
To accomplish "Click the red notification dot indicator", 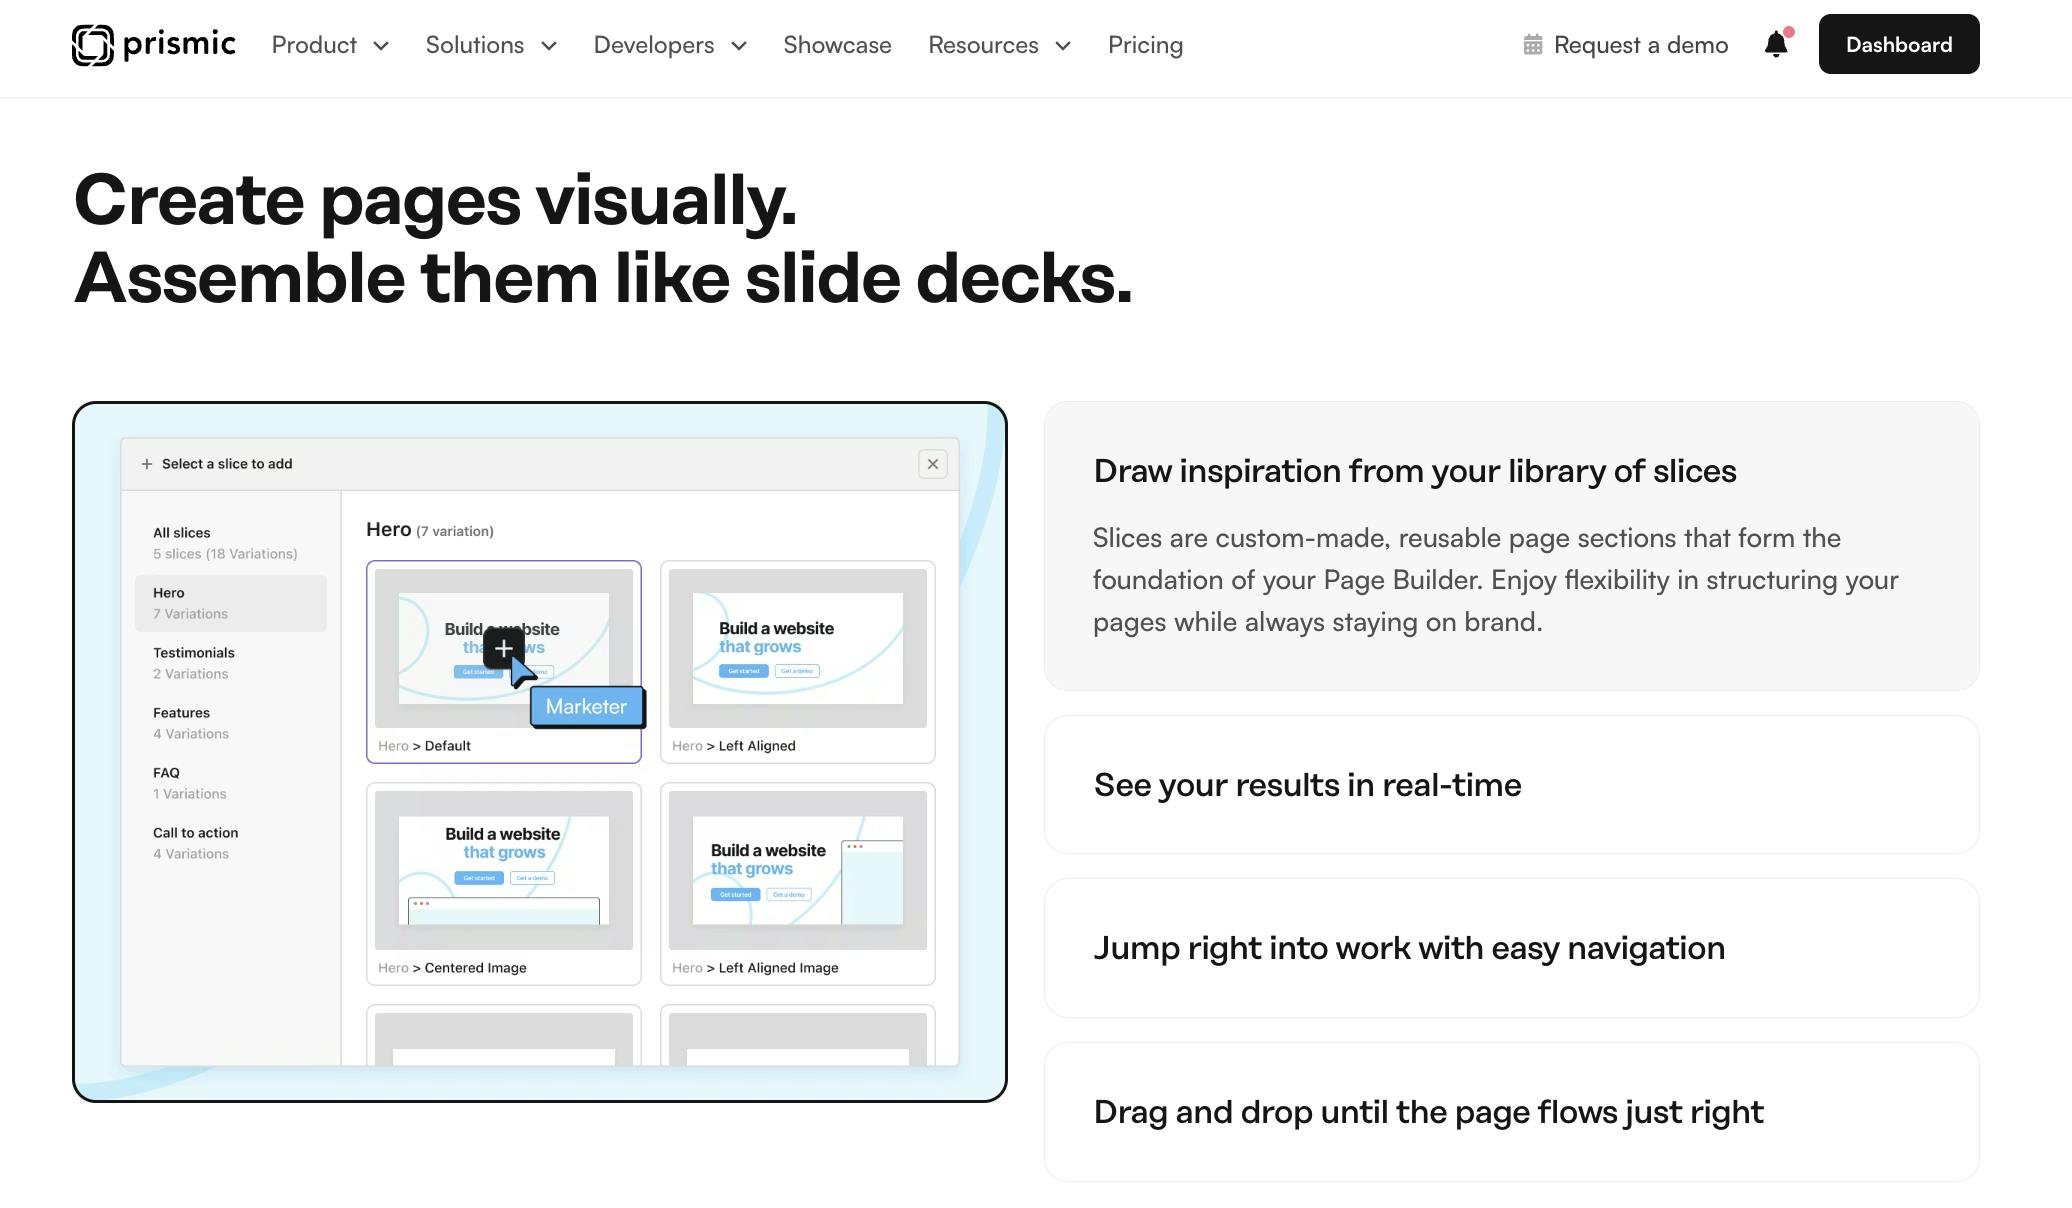I will tap(1789, 30).
